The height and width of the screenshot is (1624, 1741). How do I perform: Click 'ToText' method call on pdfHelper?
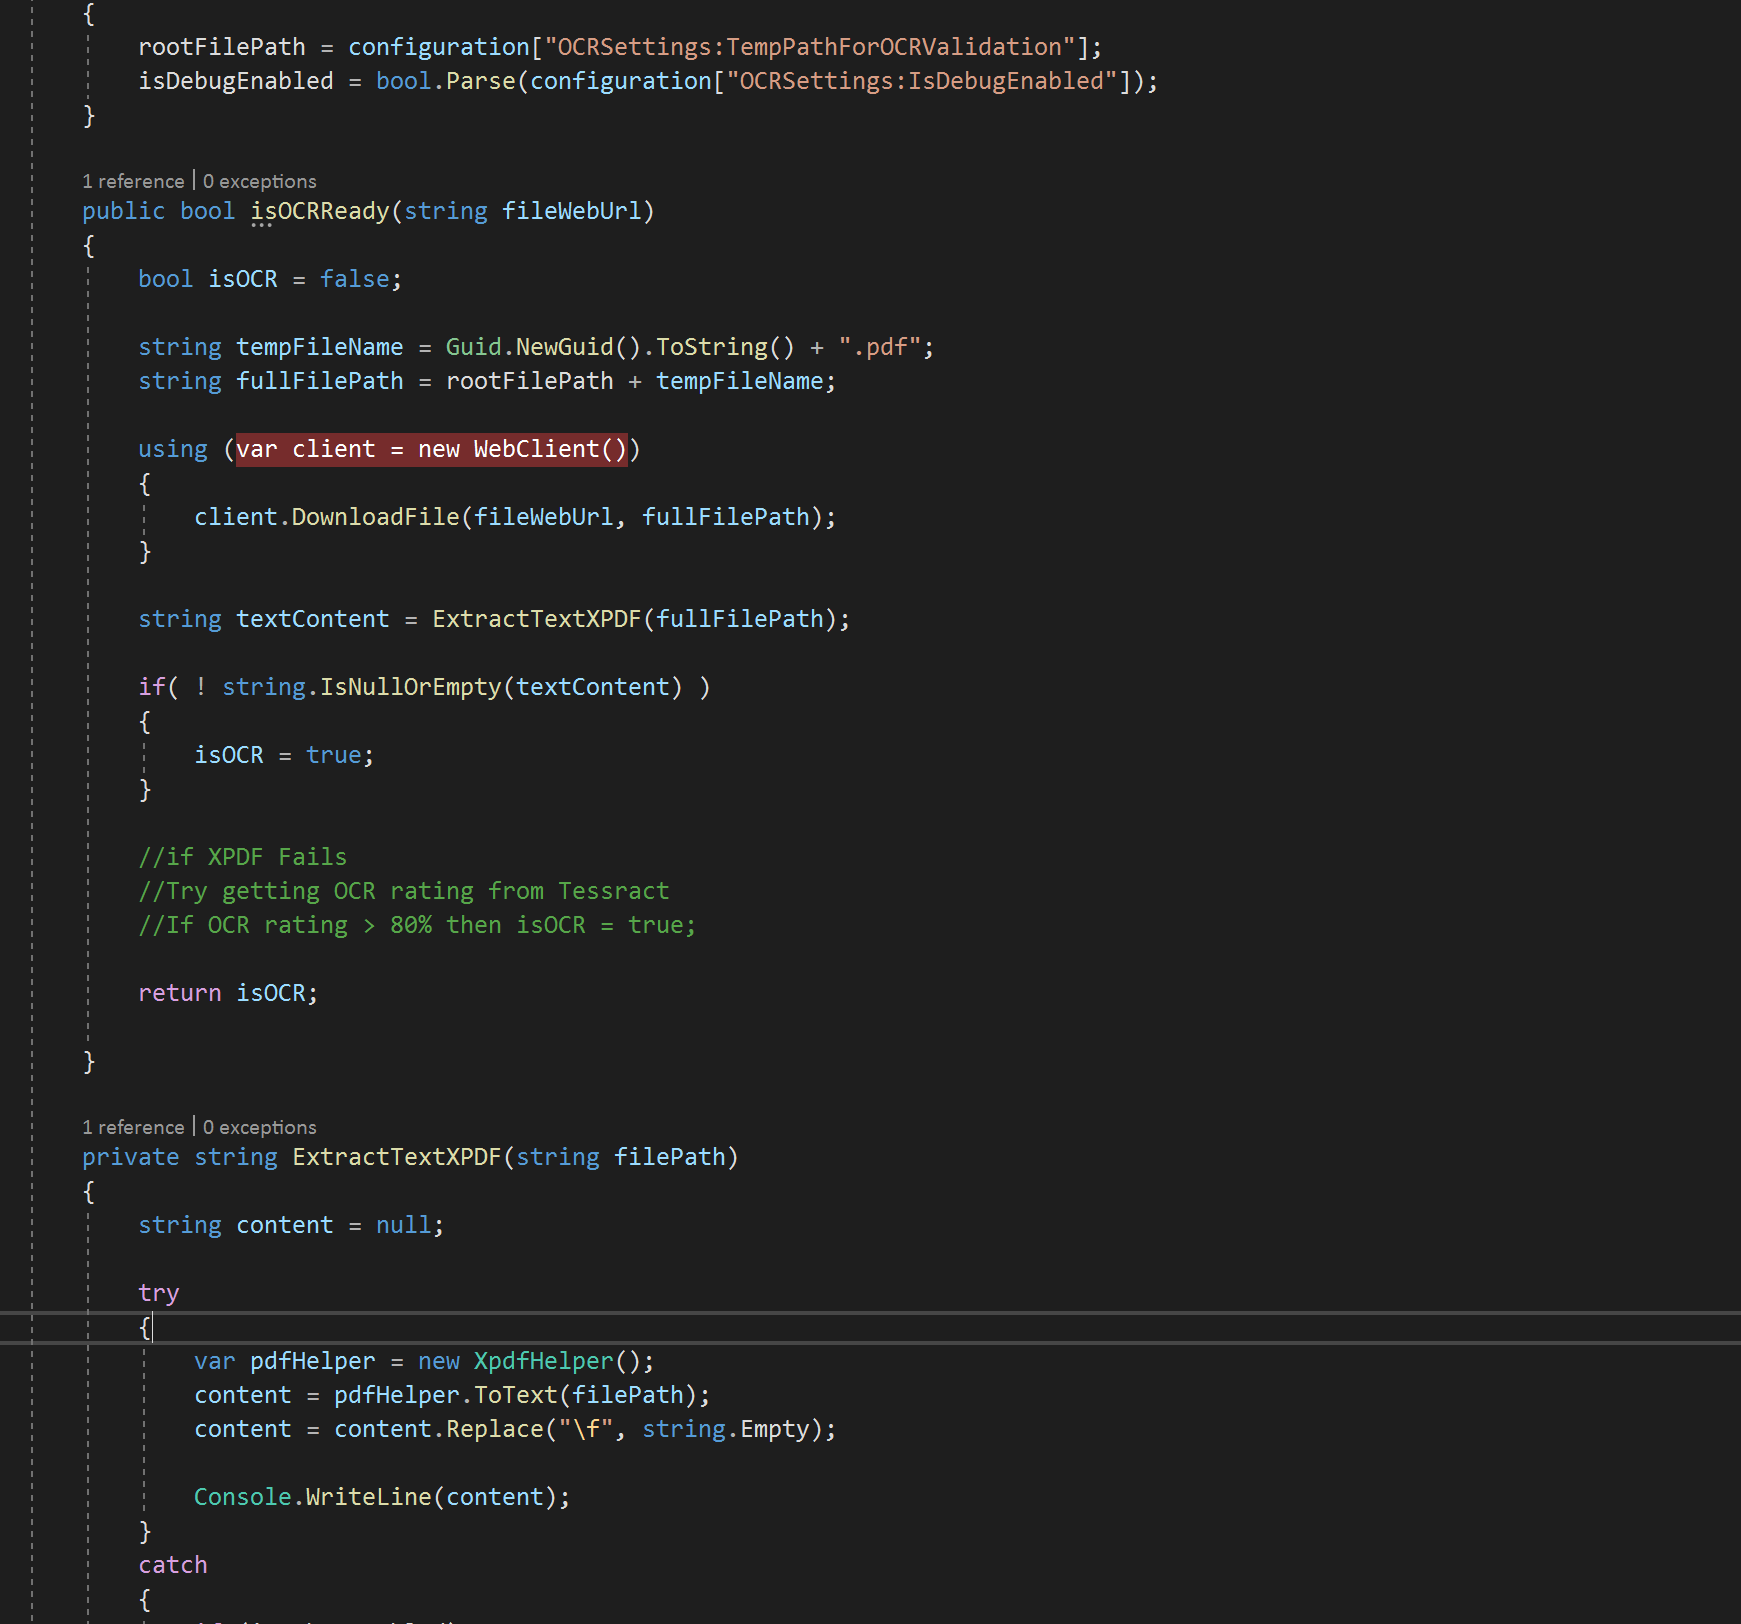click(515, 1395)
